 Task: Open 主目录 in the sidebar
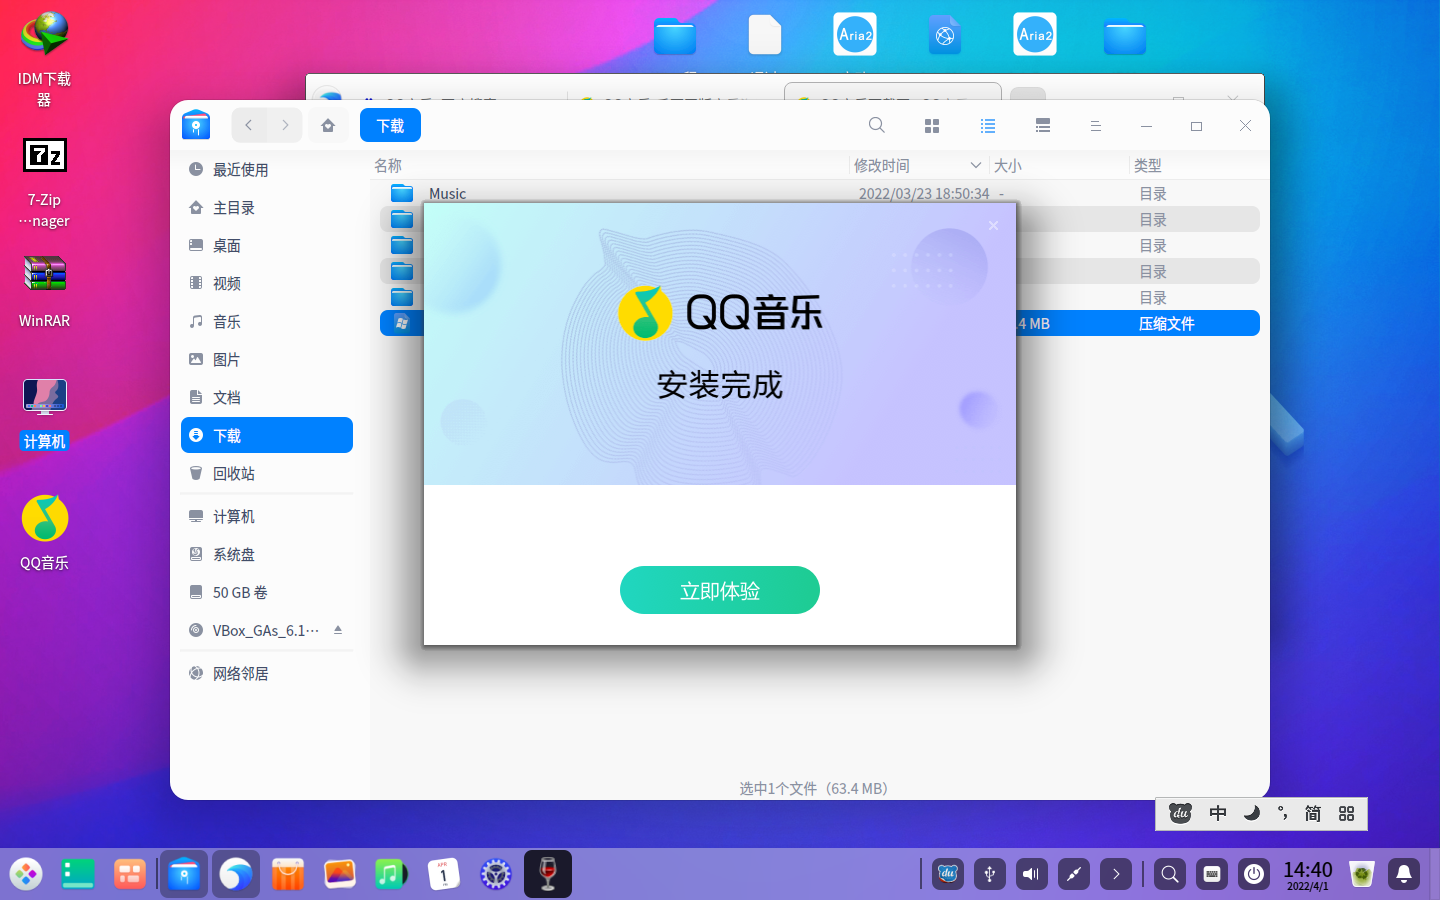[x=267, y=207]
